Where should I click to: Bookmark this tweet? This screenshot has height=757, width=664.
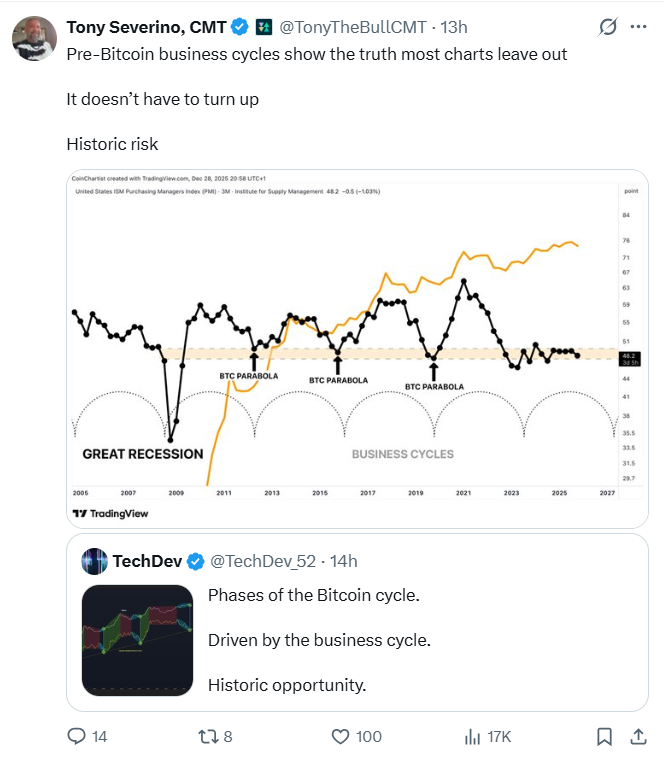tap(604, 736)
